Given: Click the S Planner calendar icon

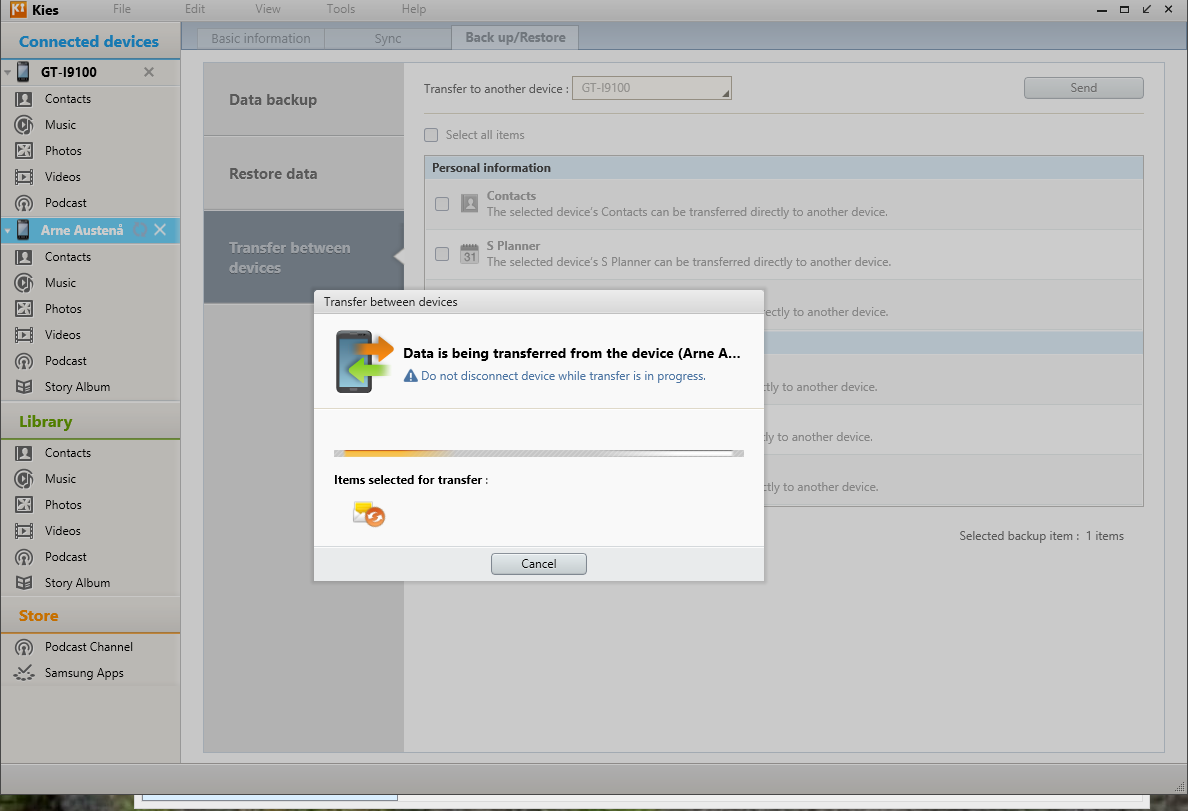Looking at the screenshot, I should 470,253.
